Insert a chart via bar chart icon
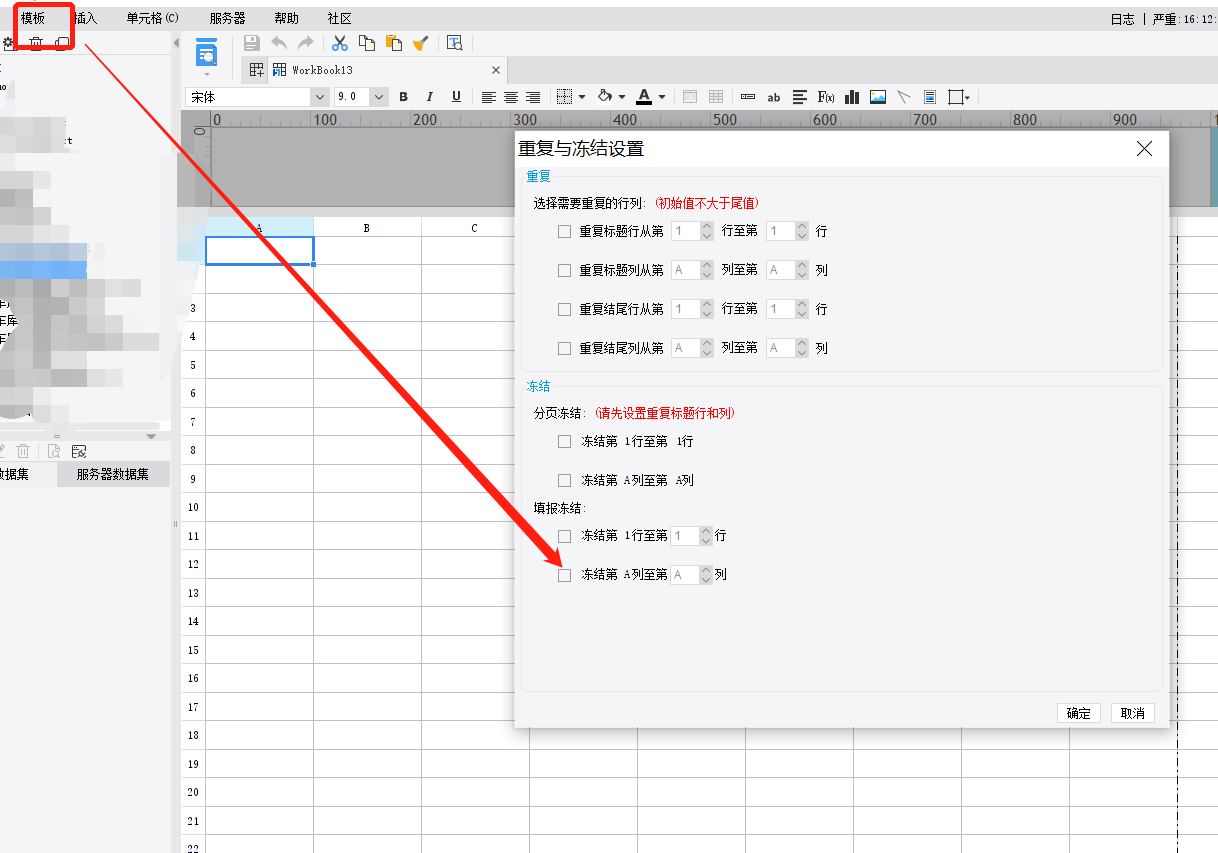This screenshot has width=1218, height=853. tap(852, 97)
